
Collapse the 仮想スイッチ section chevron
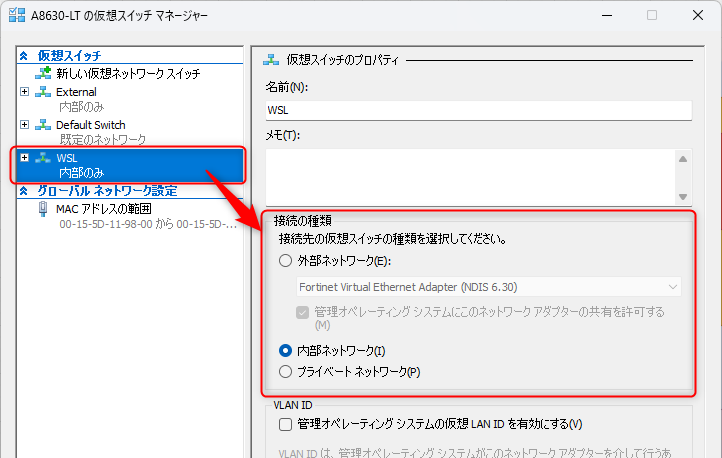[23, 56]
